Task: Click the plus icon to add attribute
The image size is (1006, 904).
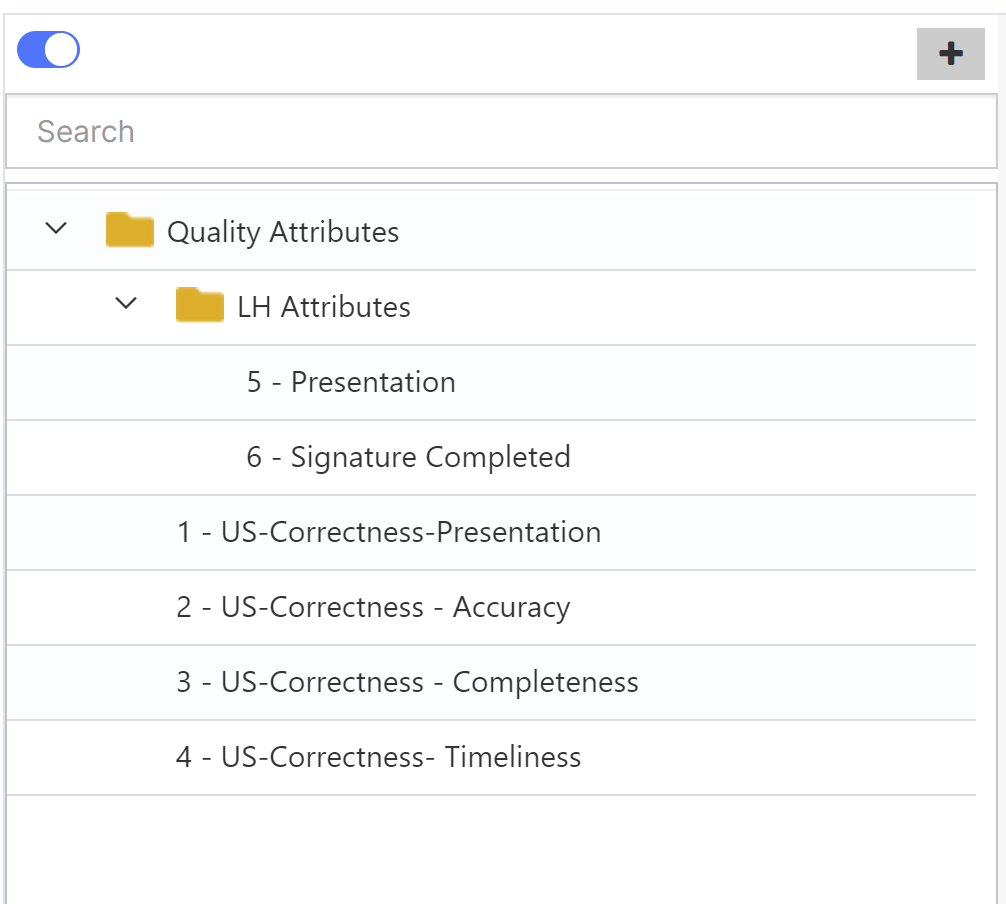Action: click(x=951, y=54)
